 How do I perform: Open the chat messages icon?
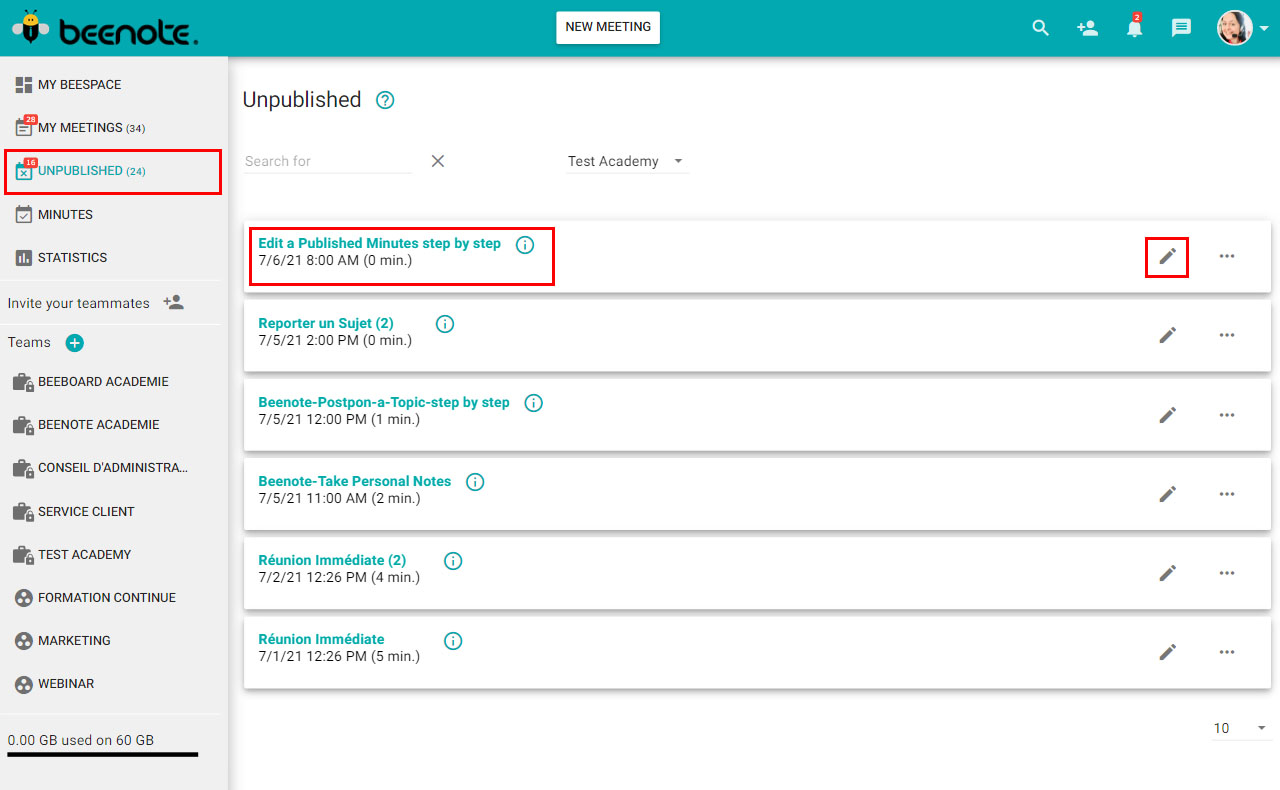click(x=1181, y=28)
